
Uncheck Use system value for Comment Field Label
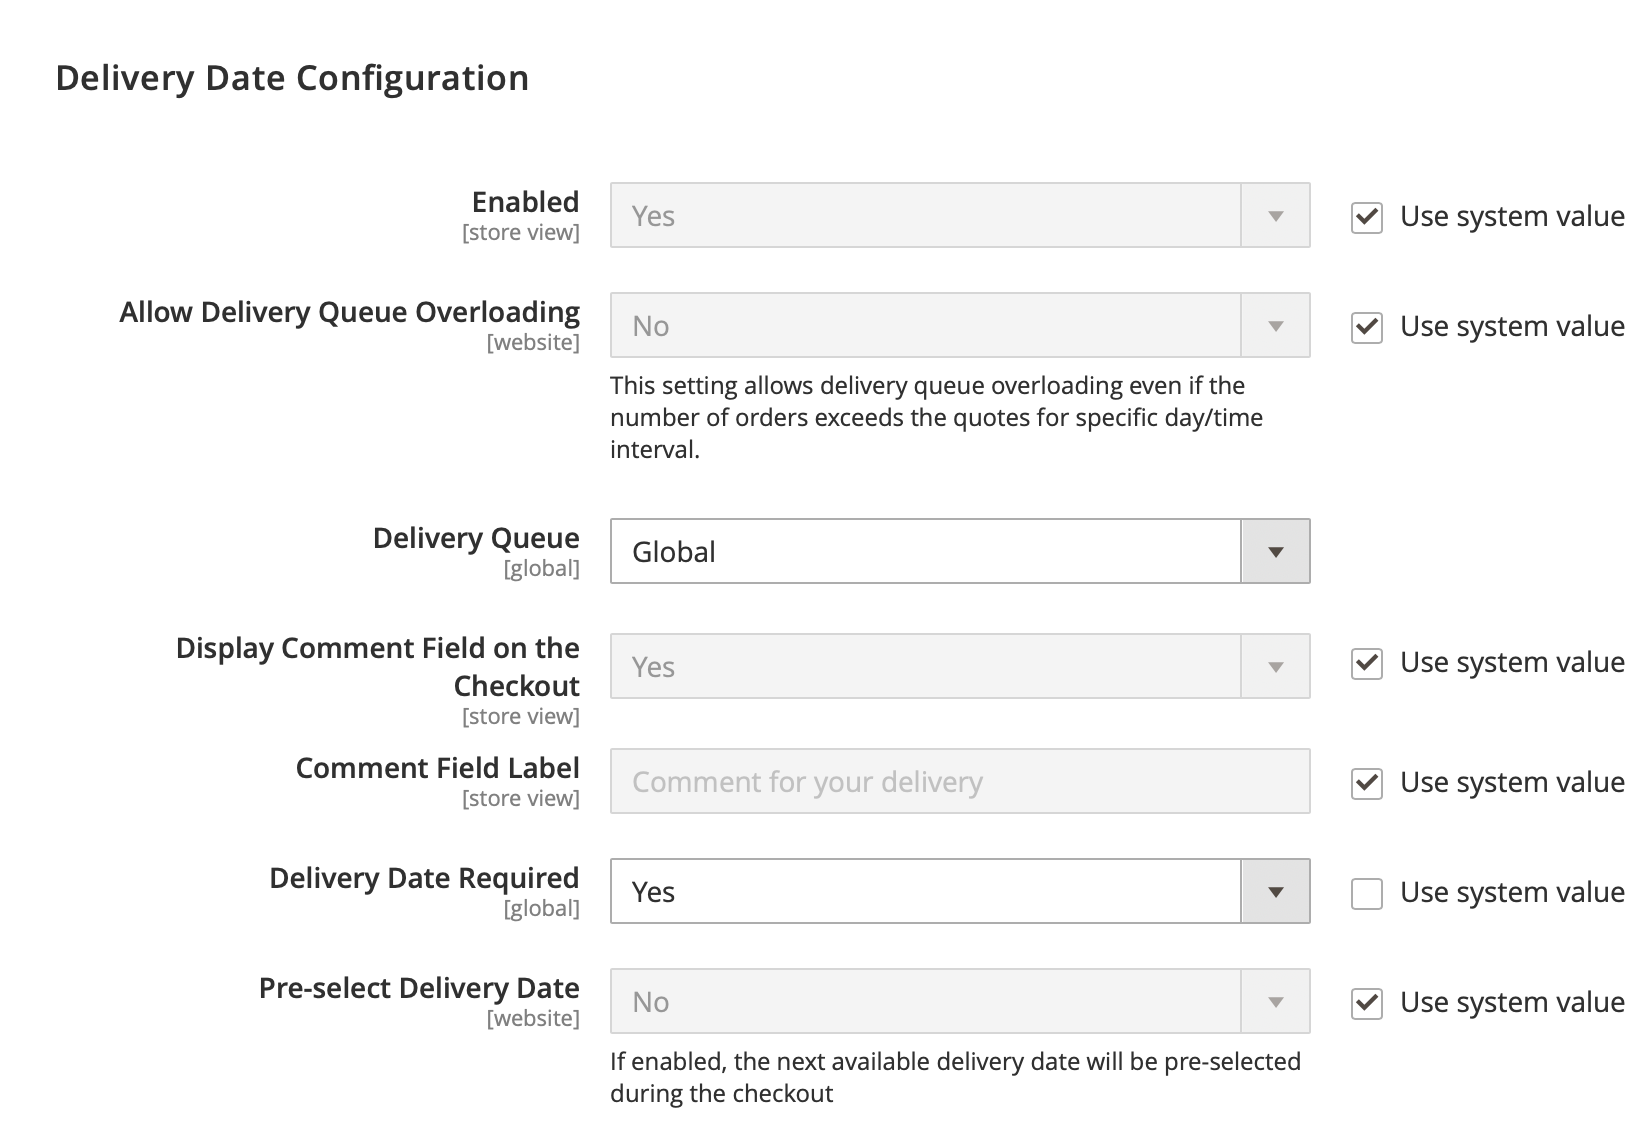[1366, 783]
